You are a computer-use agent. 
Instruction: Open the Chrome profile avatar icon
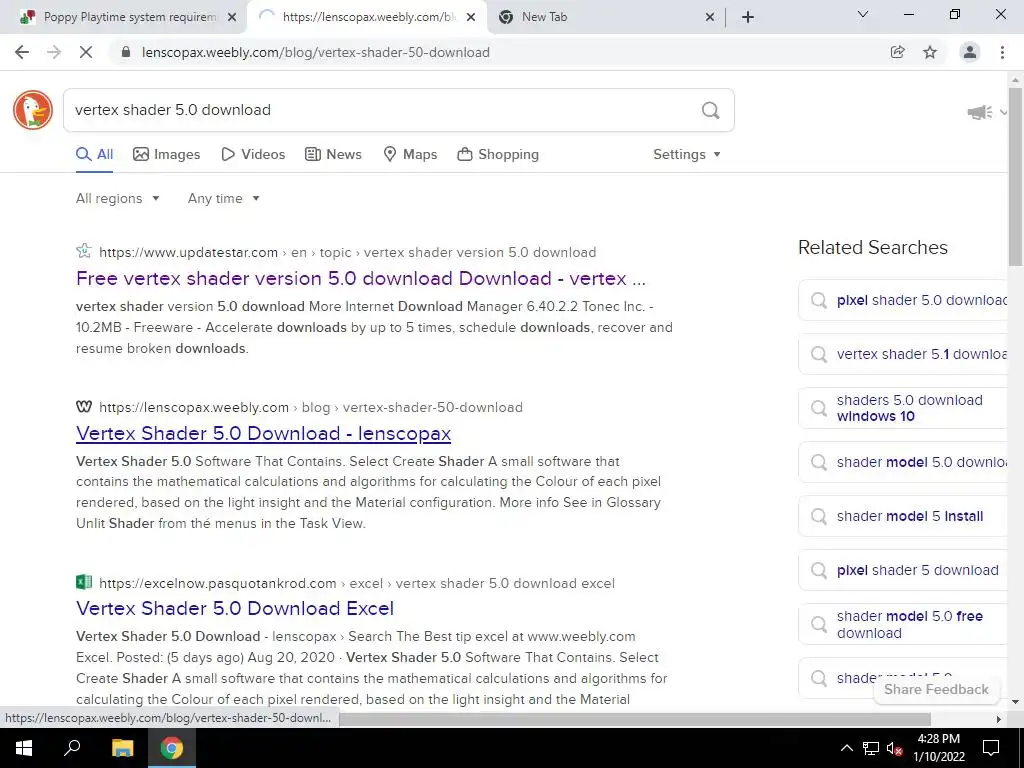coord(970,52)
